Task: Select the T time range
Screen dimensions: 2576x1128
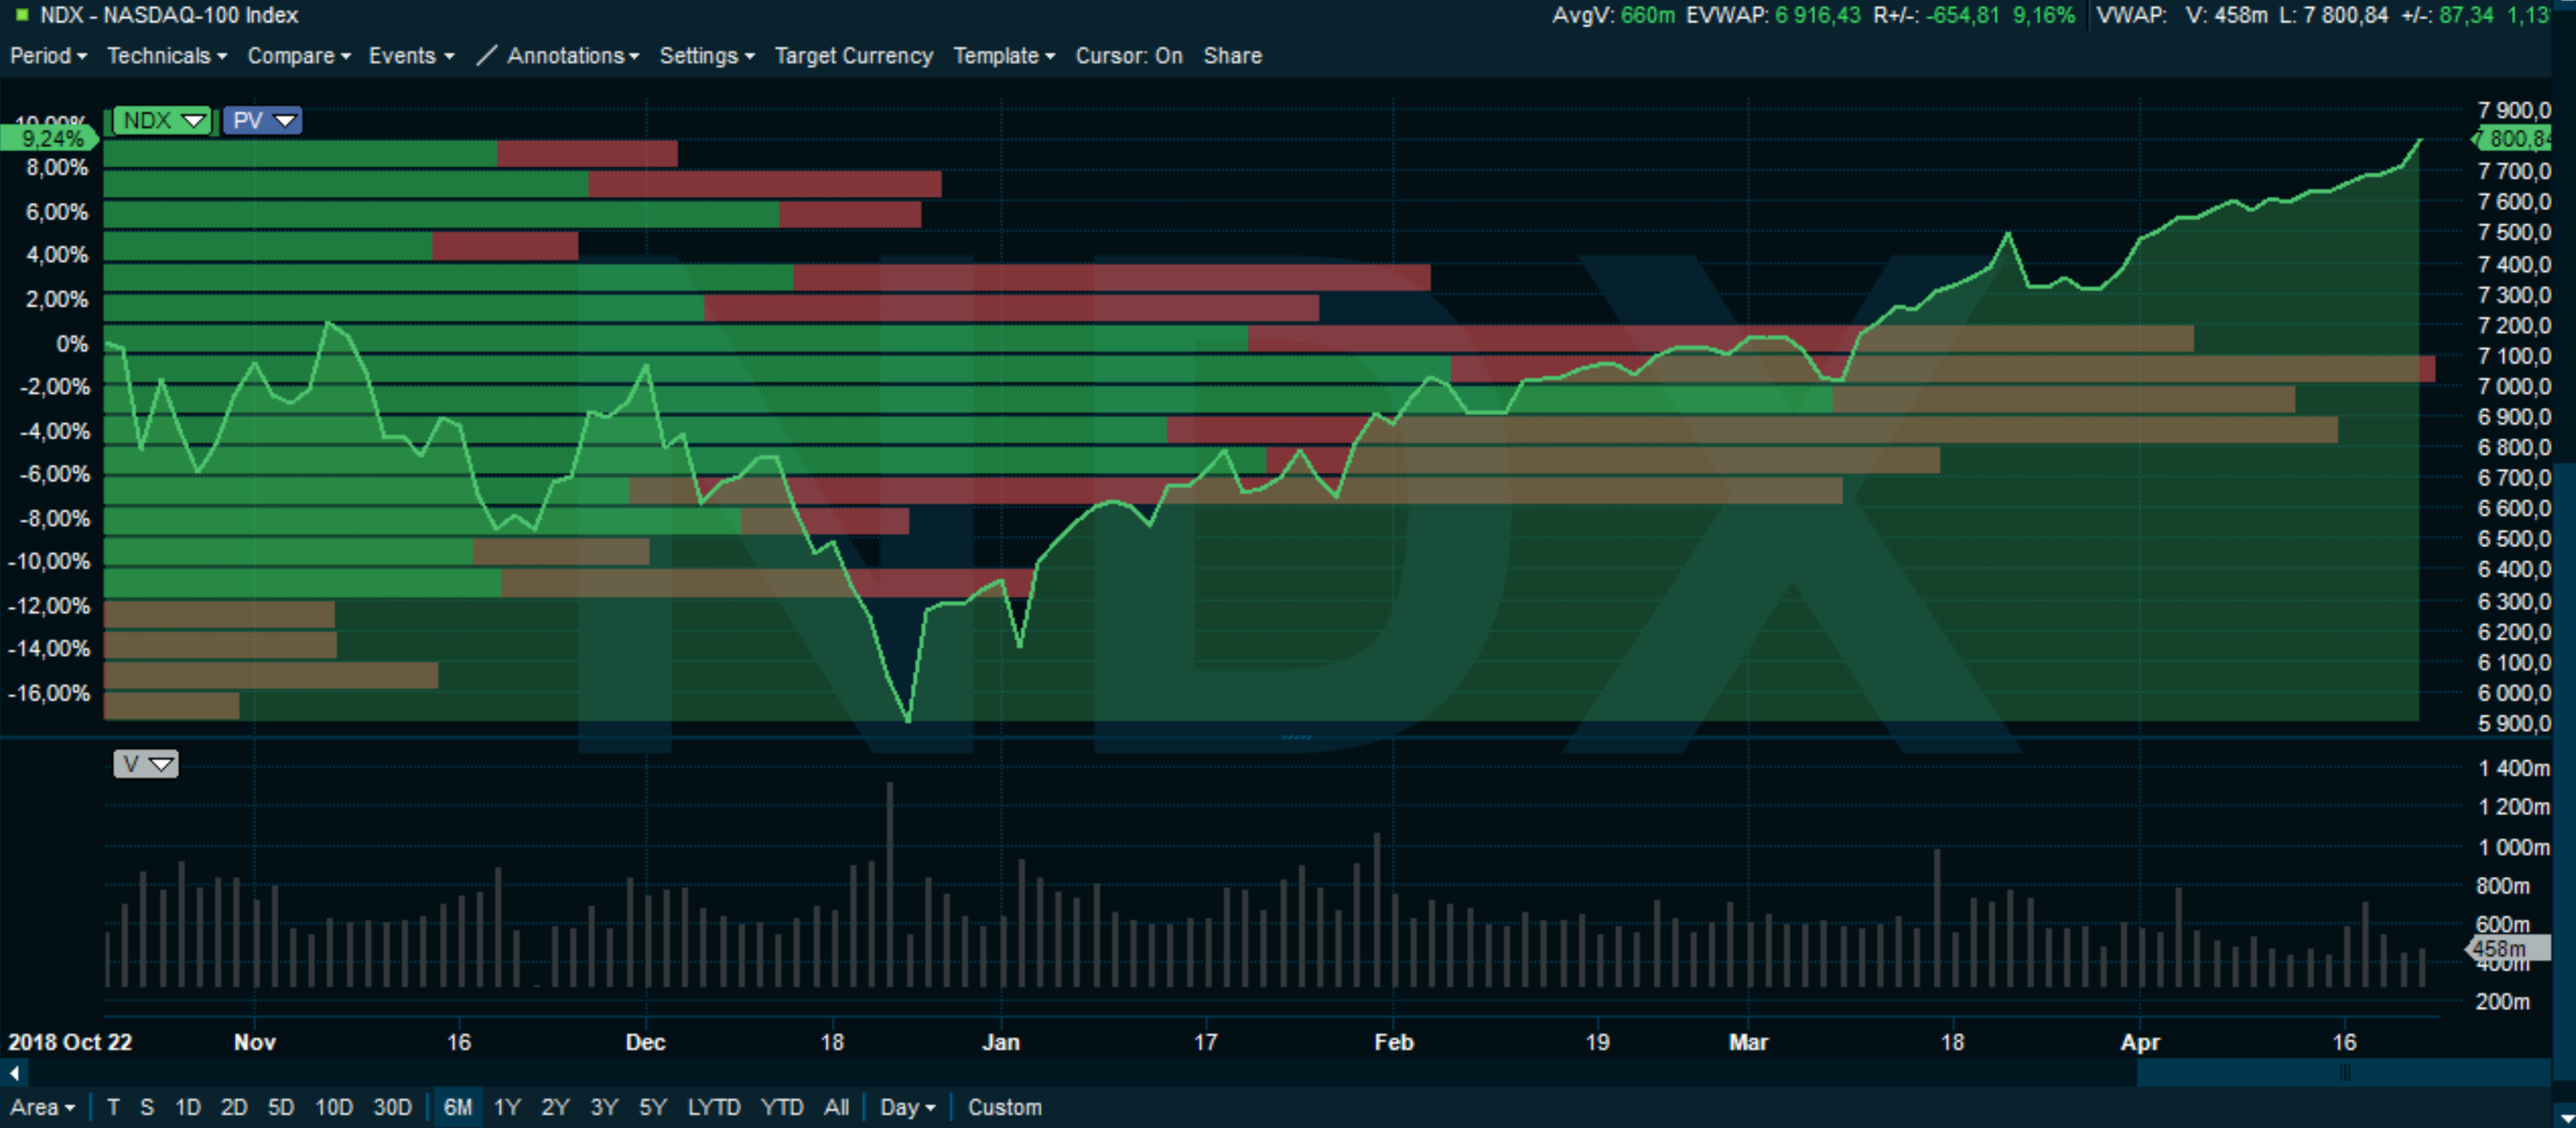Action: pos(113,1107)
